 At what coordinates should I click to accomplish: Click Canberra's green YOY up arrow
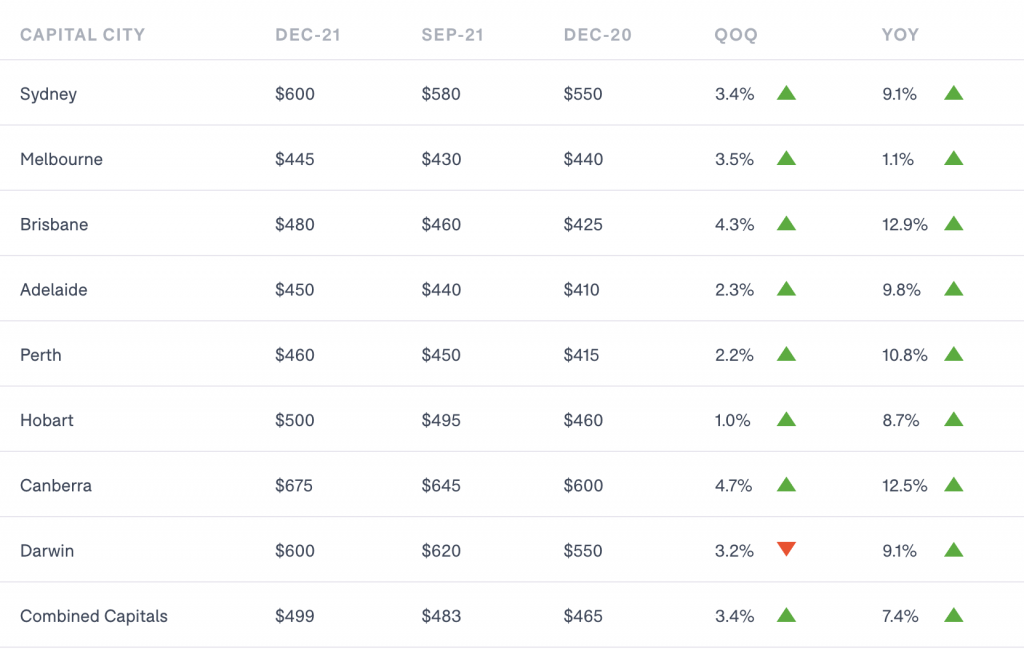(x=953, y=485)
